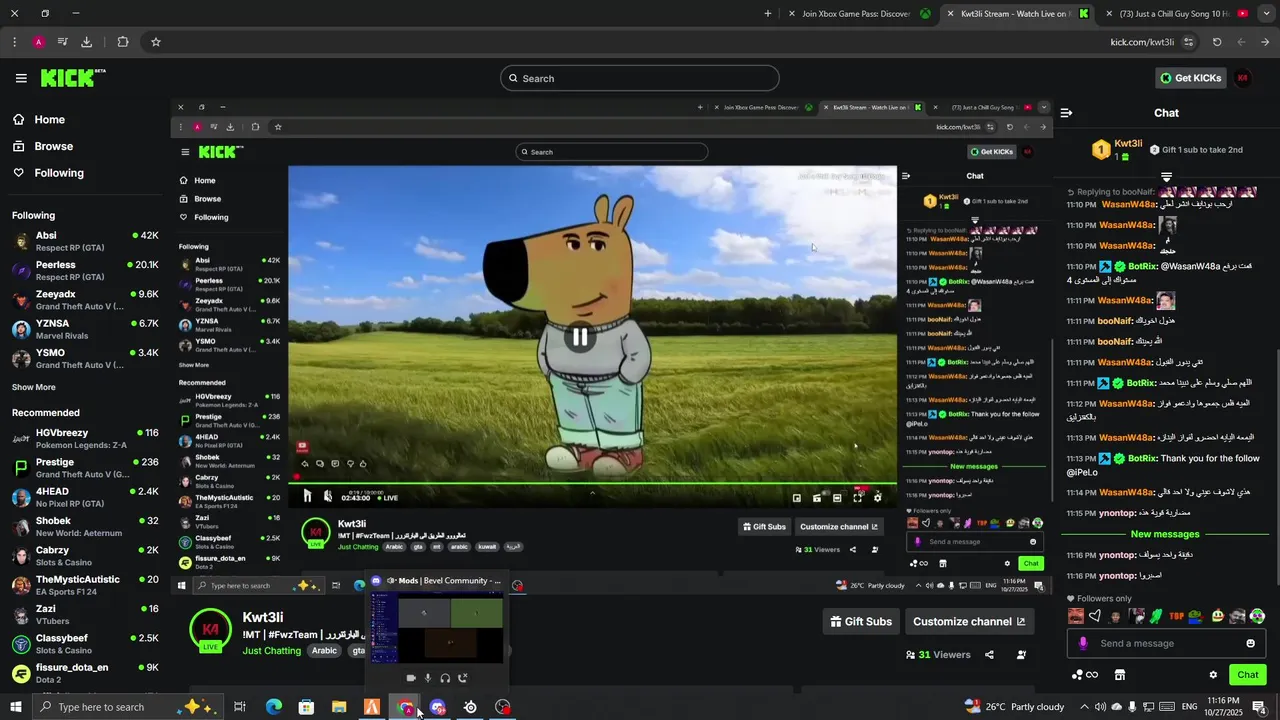Open the Just Chatting category link
Image resolution: width=1280 pixels, height=720 pixels.
click(271, 651)
